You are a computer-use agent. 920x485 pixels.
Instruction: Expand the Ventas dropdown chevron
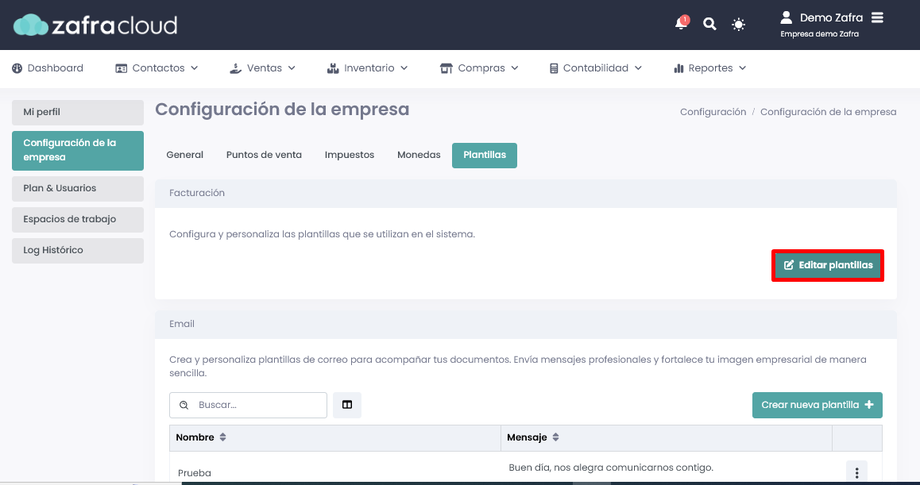click(292, 68)
